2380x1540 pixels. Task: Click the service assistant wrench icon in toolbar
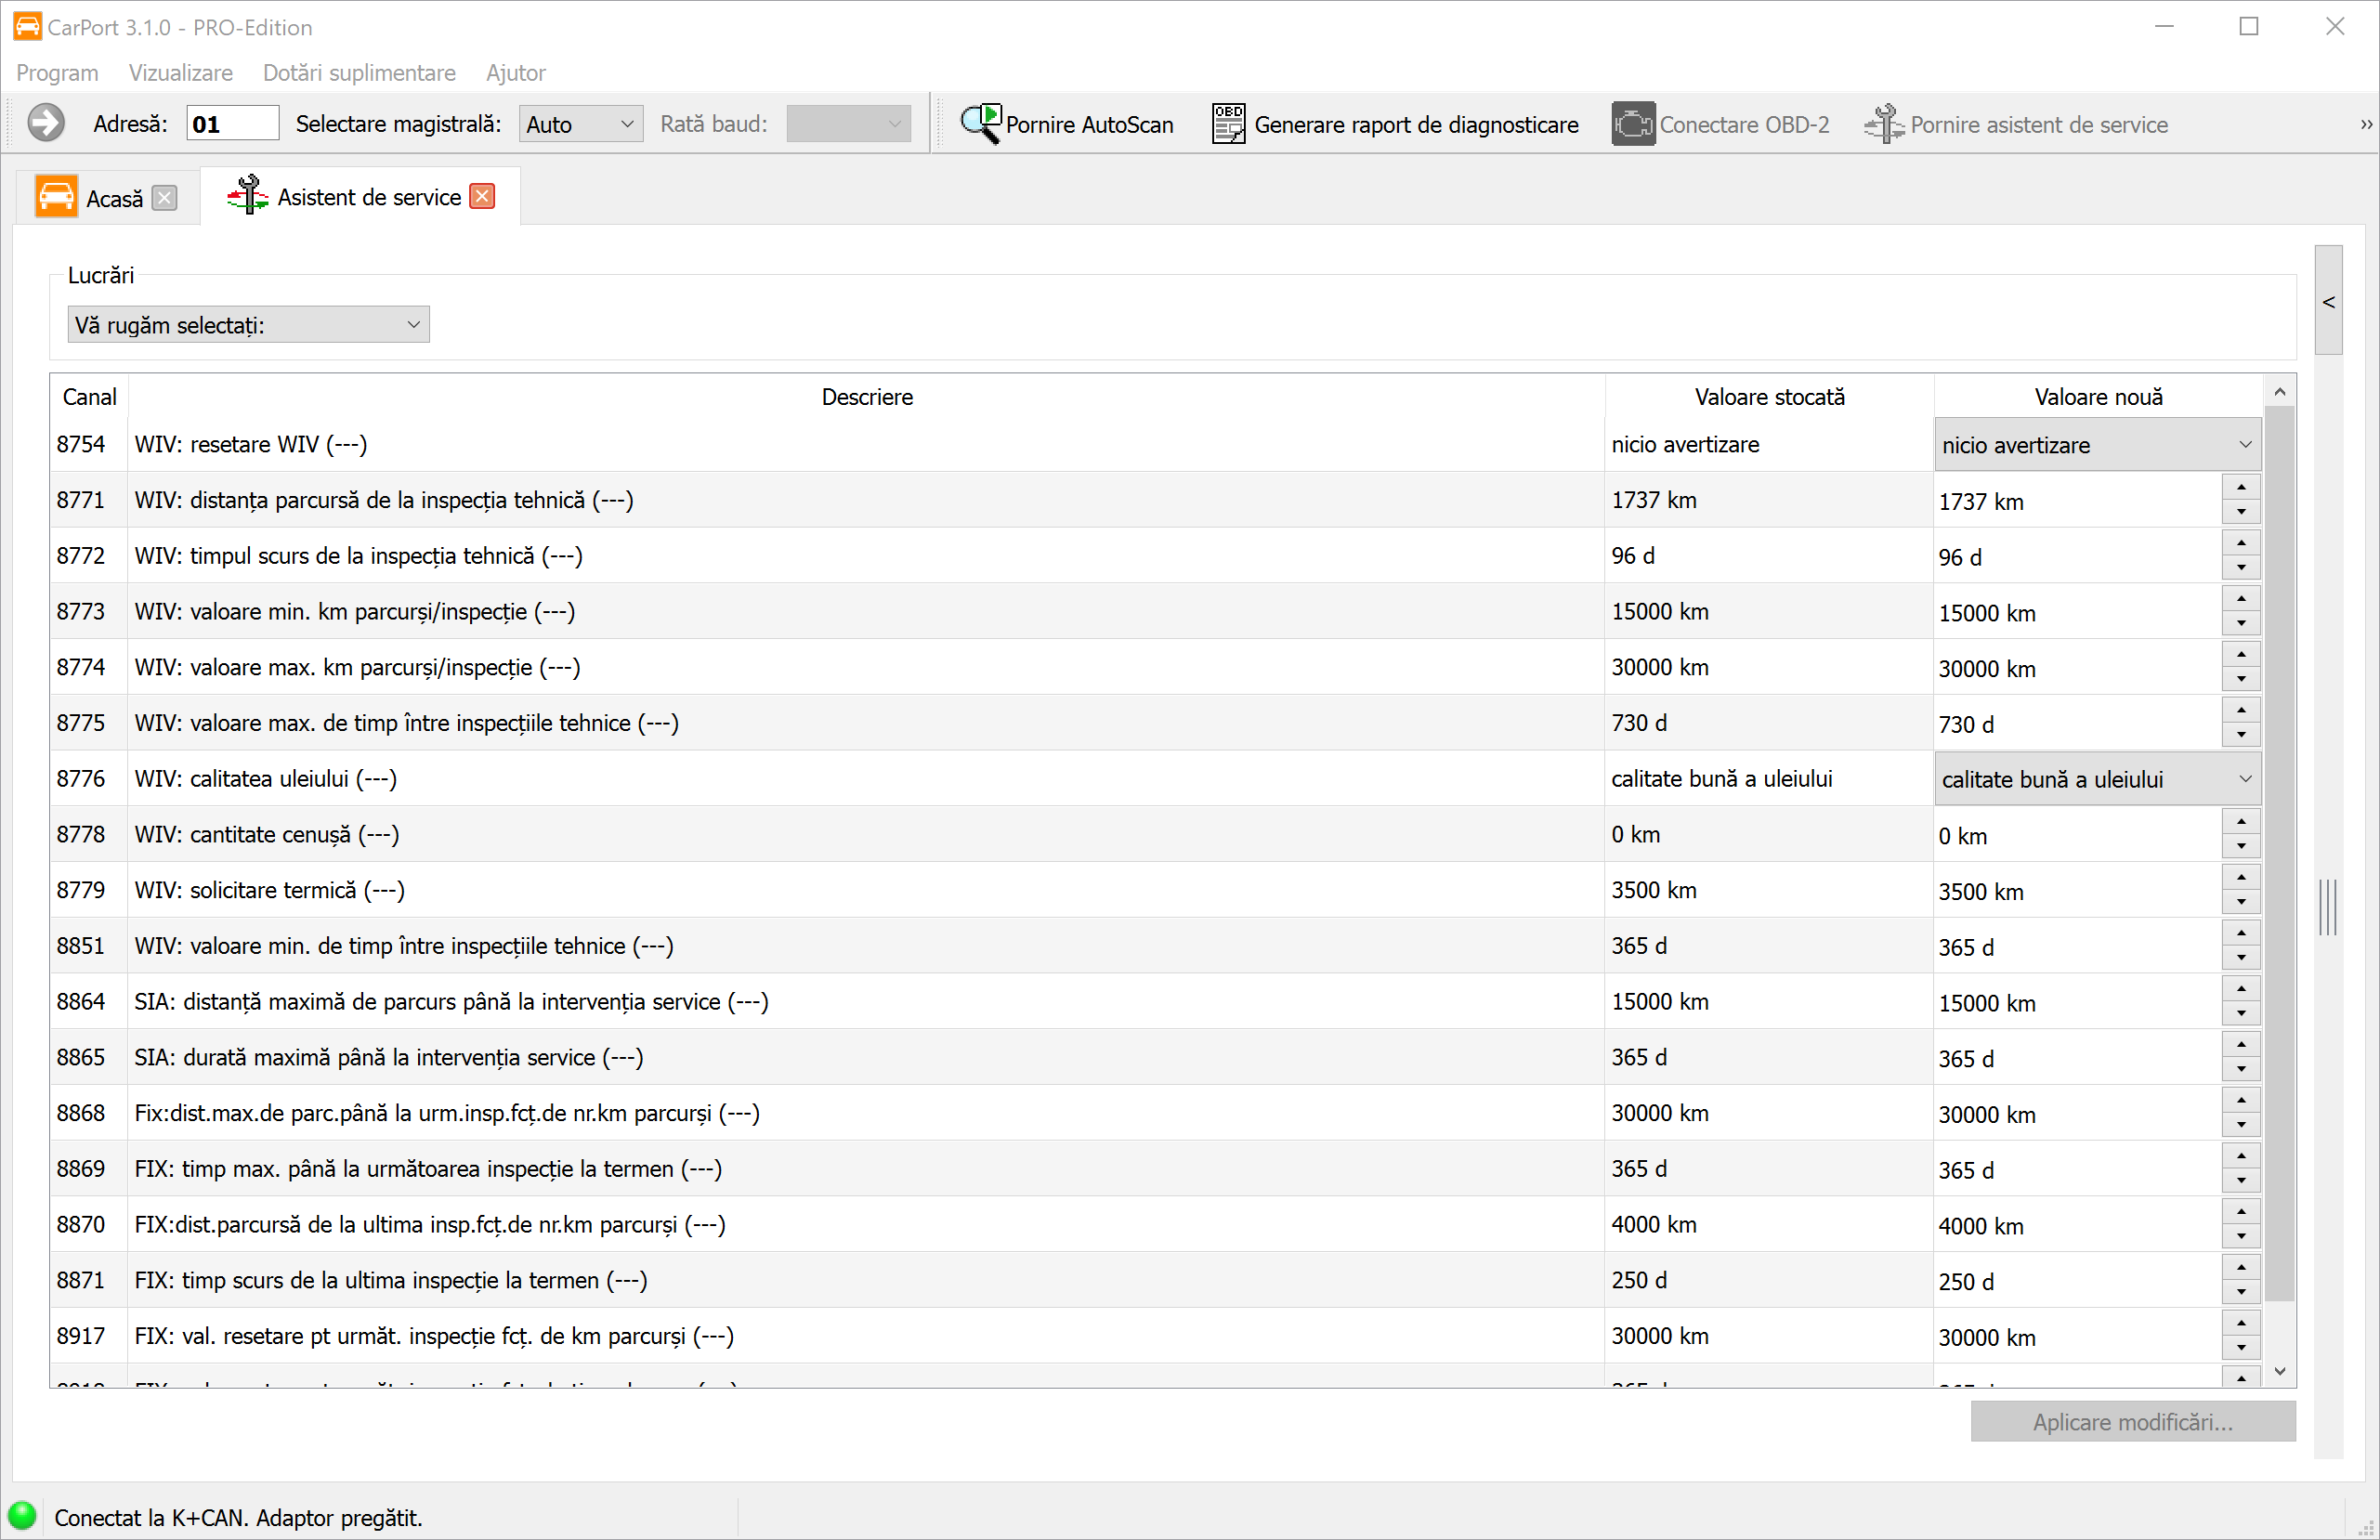tap(1884, 124)
